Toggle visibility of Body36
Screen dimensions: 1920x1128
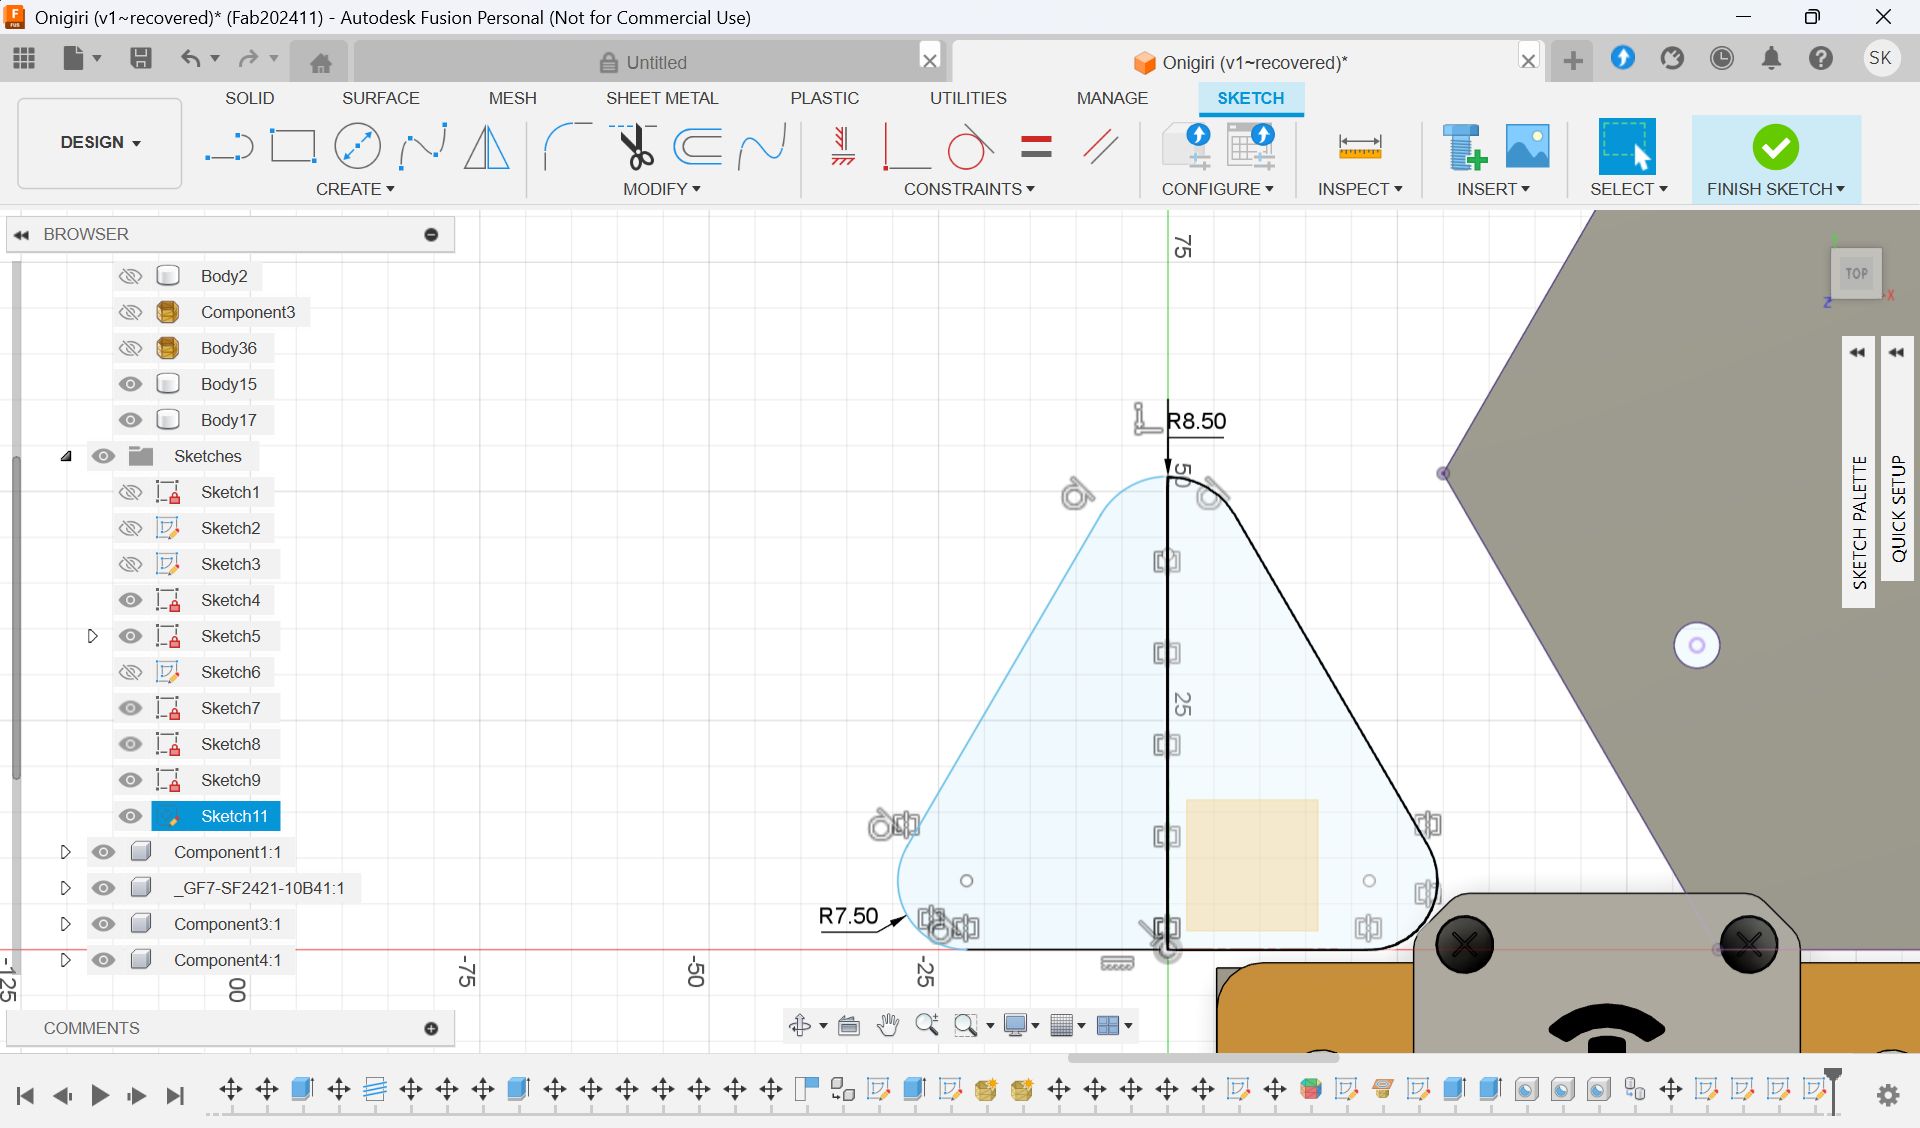tap(130, 348)
